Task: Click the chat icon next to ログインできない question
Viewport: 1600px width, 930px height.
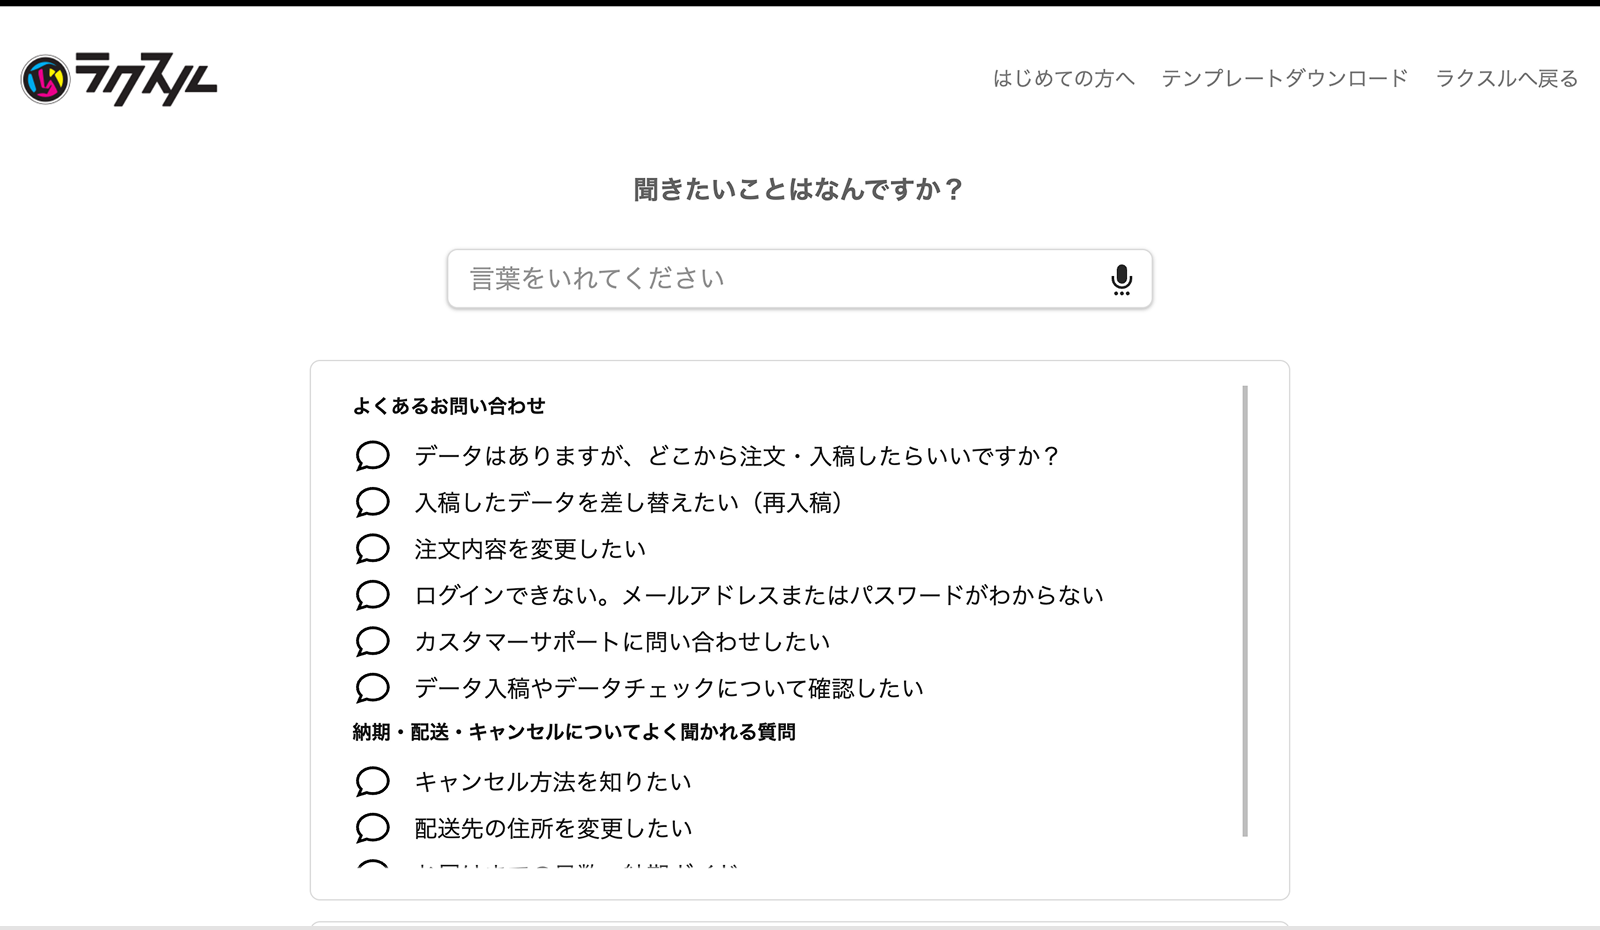Action: coord(372,594)
